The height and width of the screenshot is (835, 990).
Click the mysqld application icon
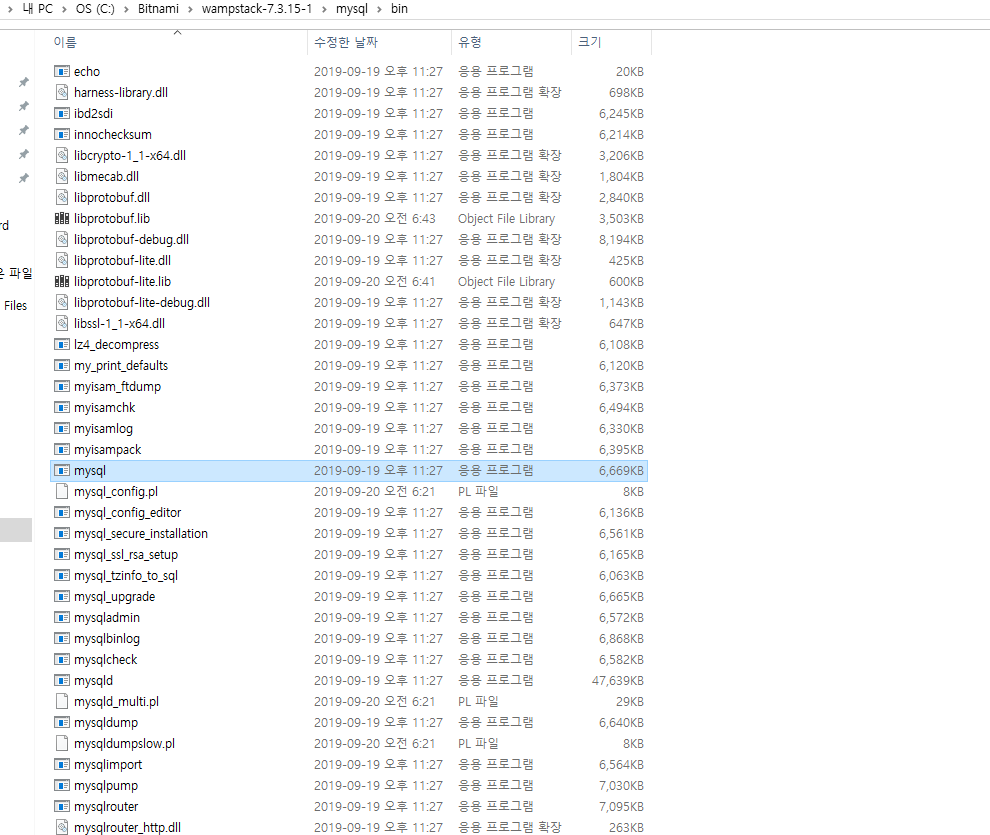pos(62,680)
